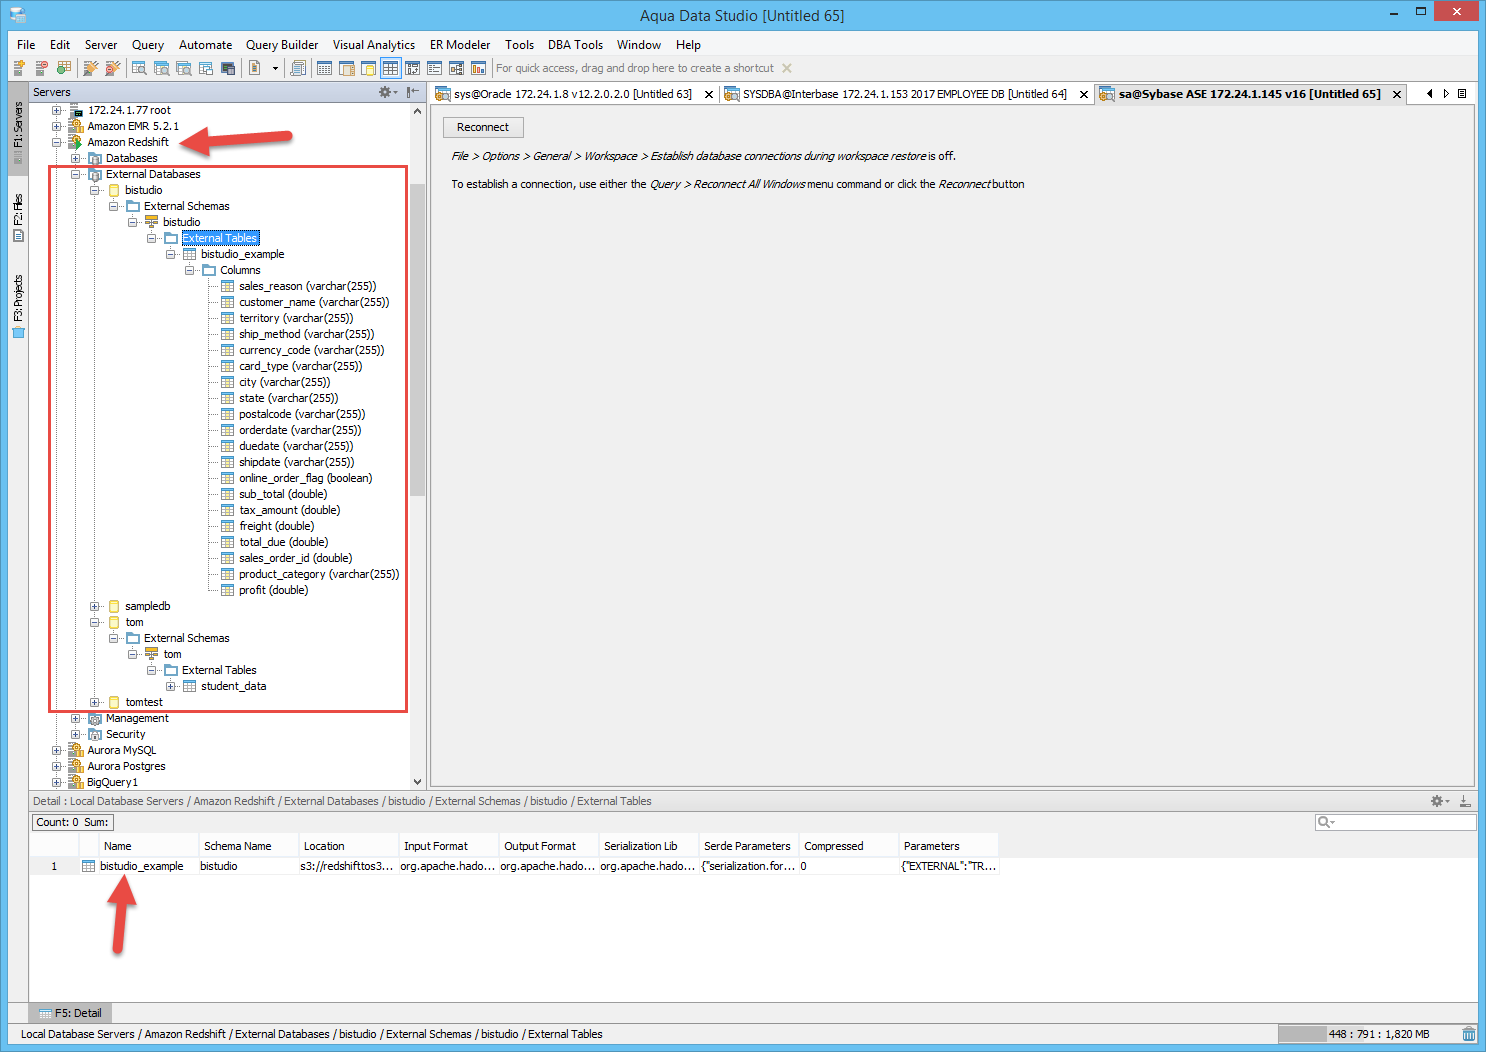The height and width of the screenshot is (1052, 1486).
Task: Collapse the Columns folder node
Action: click(190, 270)
